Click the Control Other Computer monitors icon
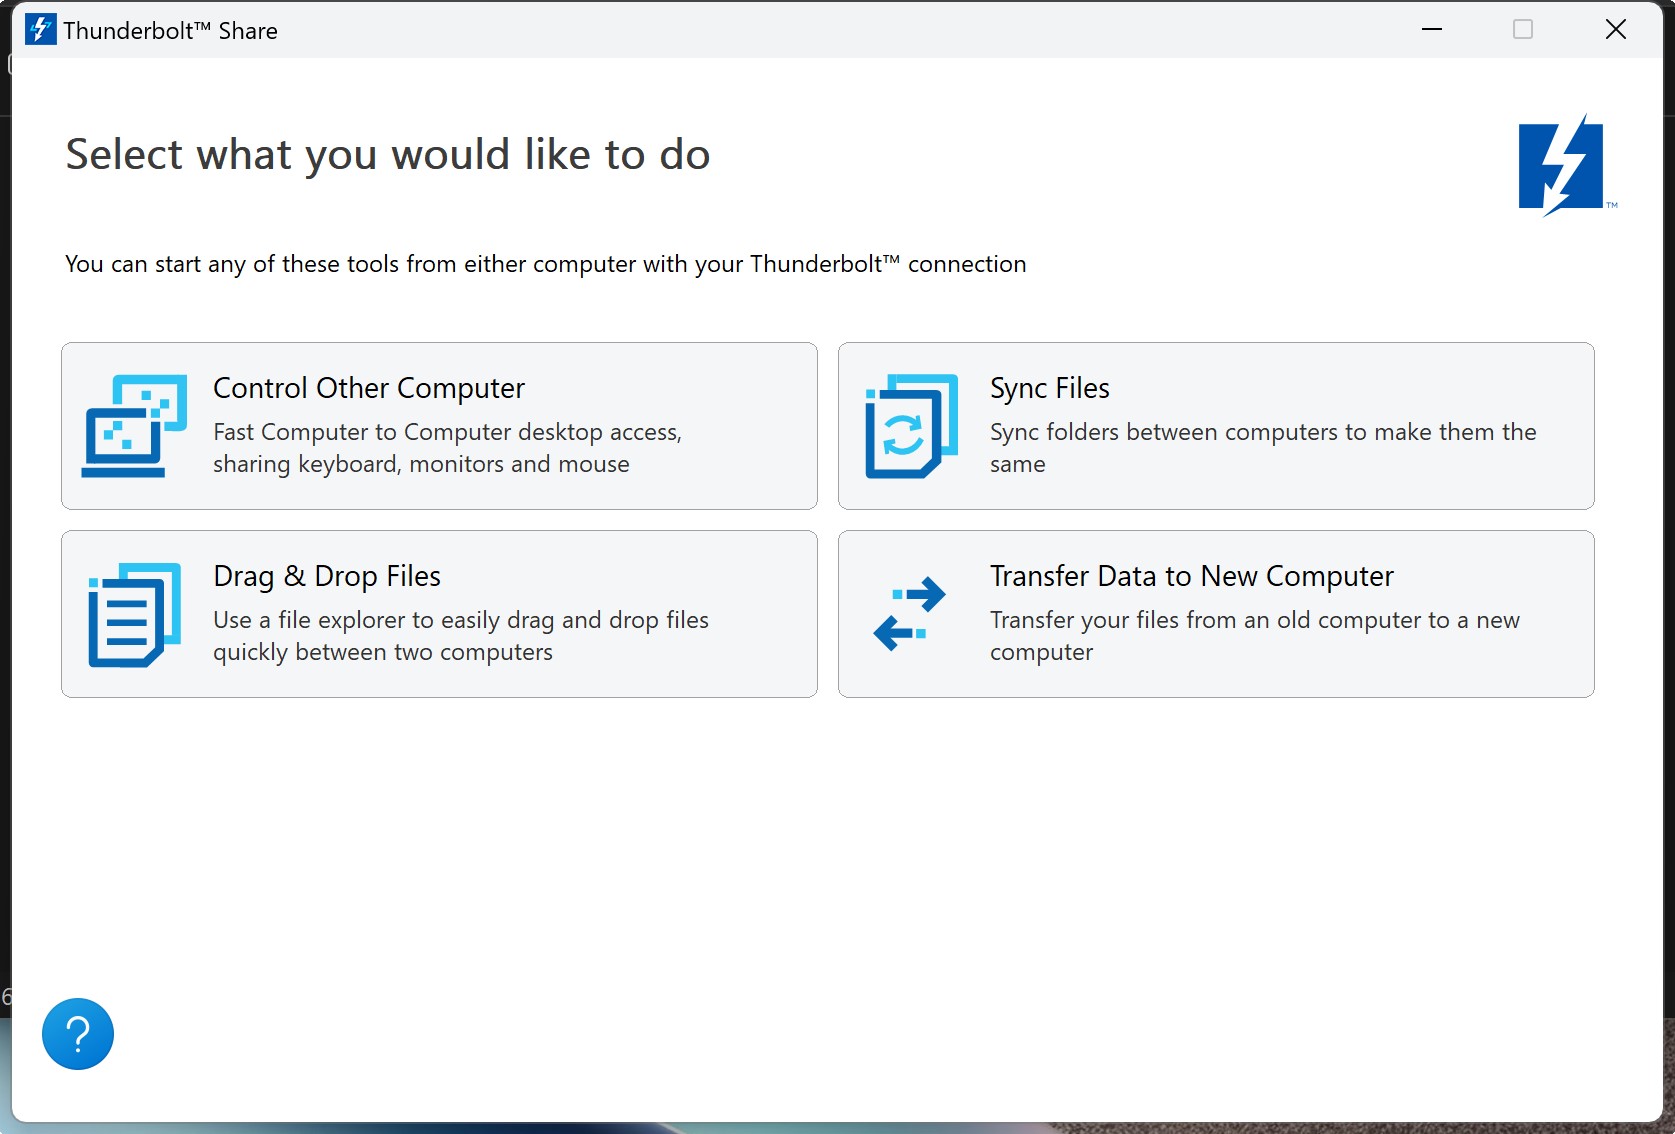The image size is (1675, 1134). tap(134, 426)
